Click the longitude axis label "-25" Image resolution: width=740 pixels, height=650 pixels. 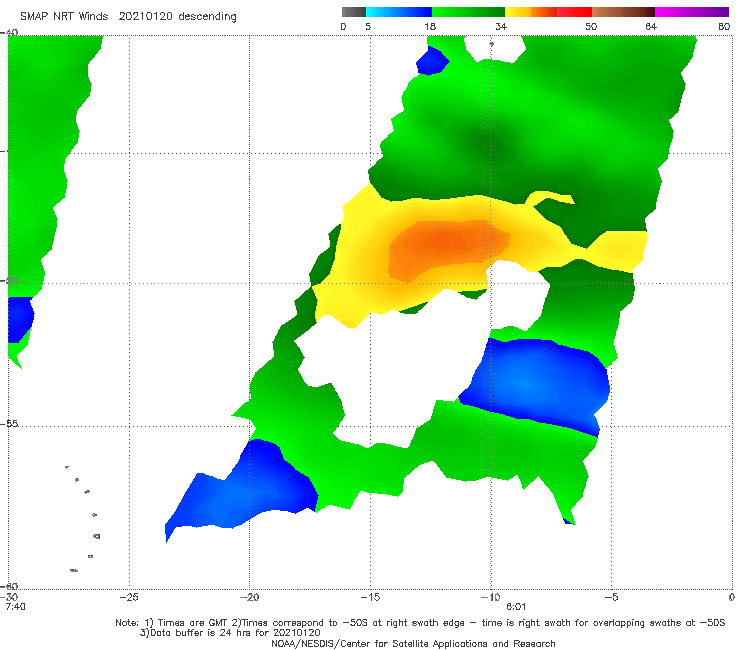[x=129, y=597]
